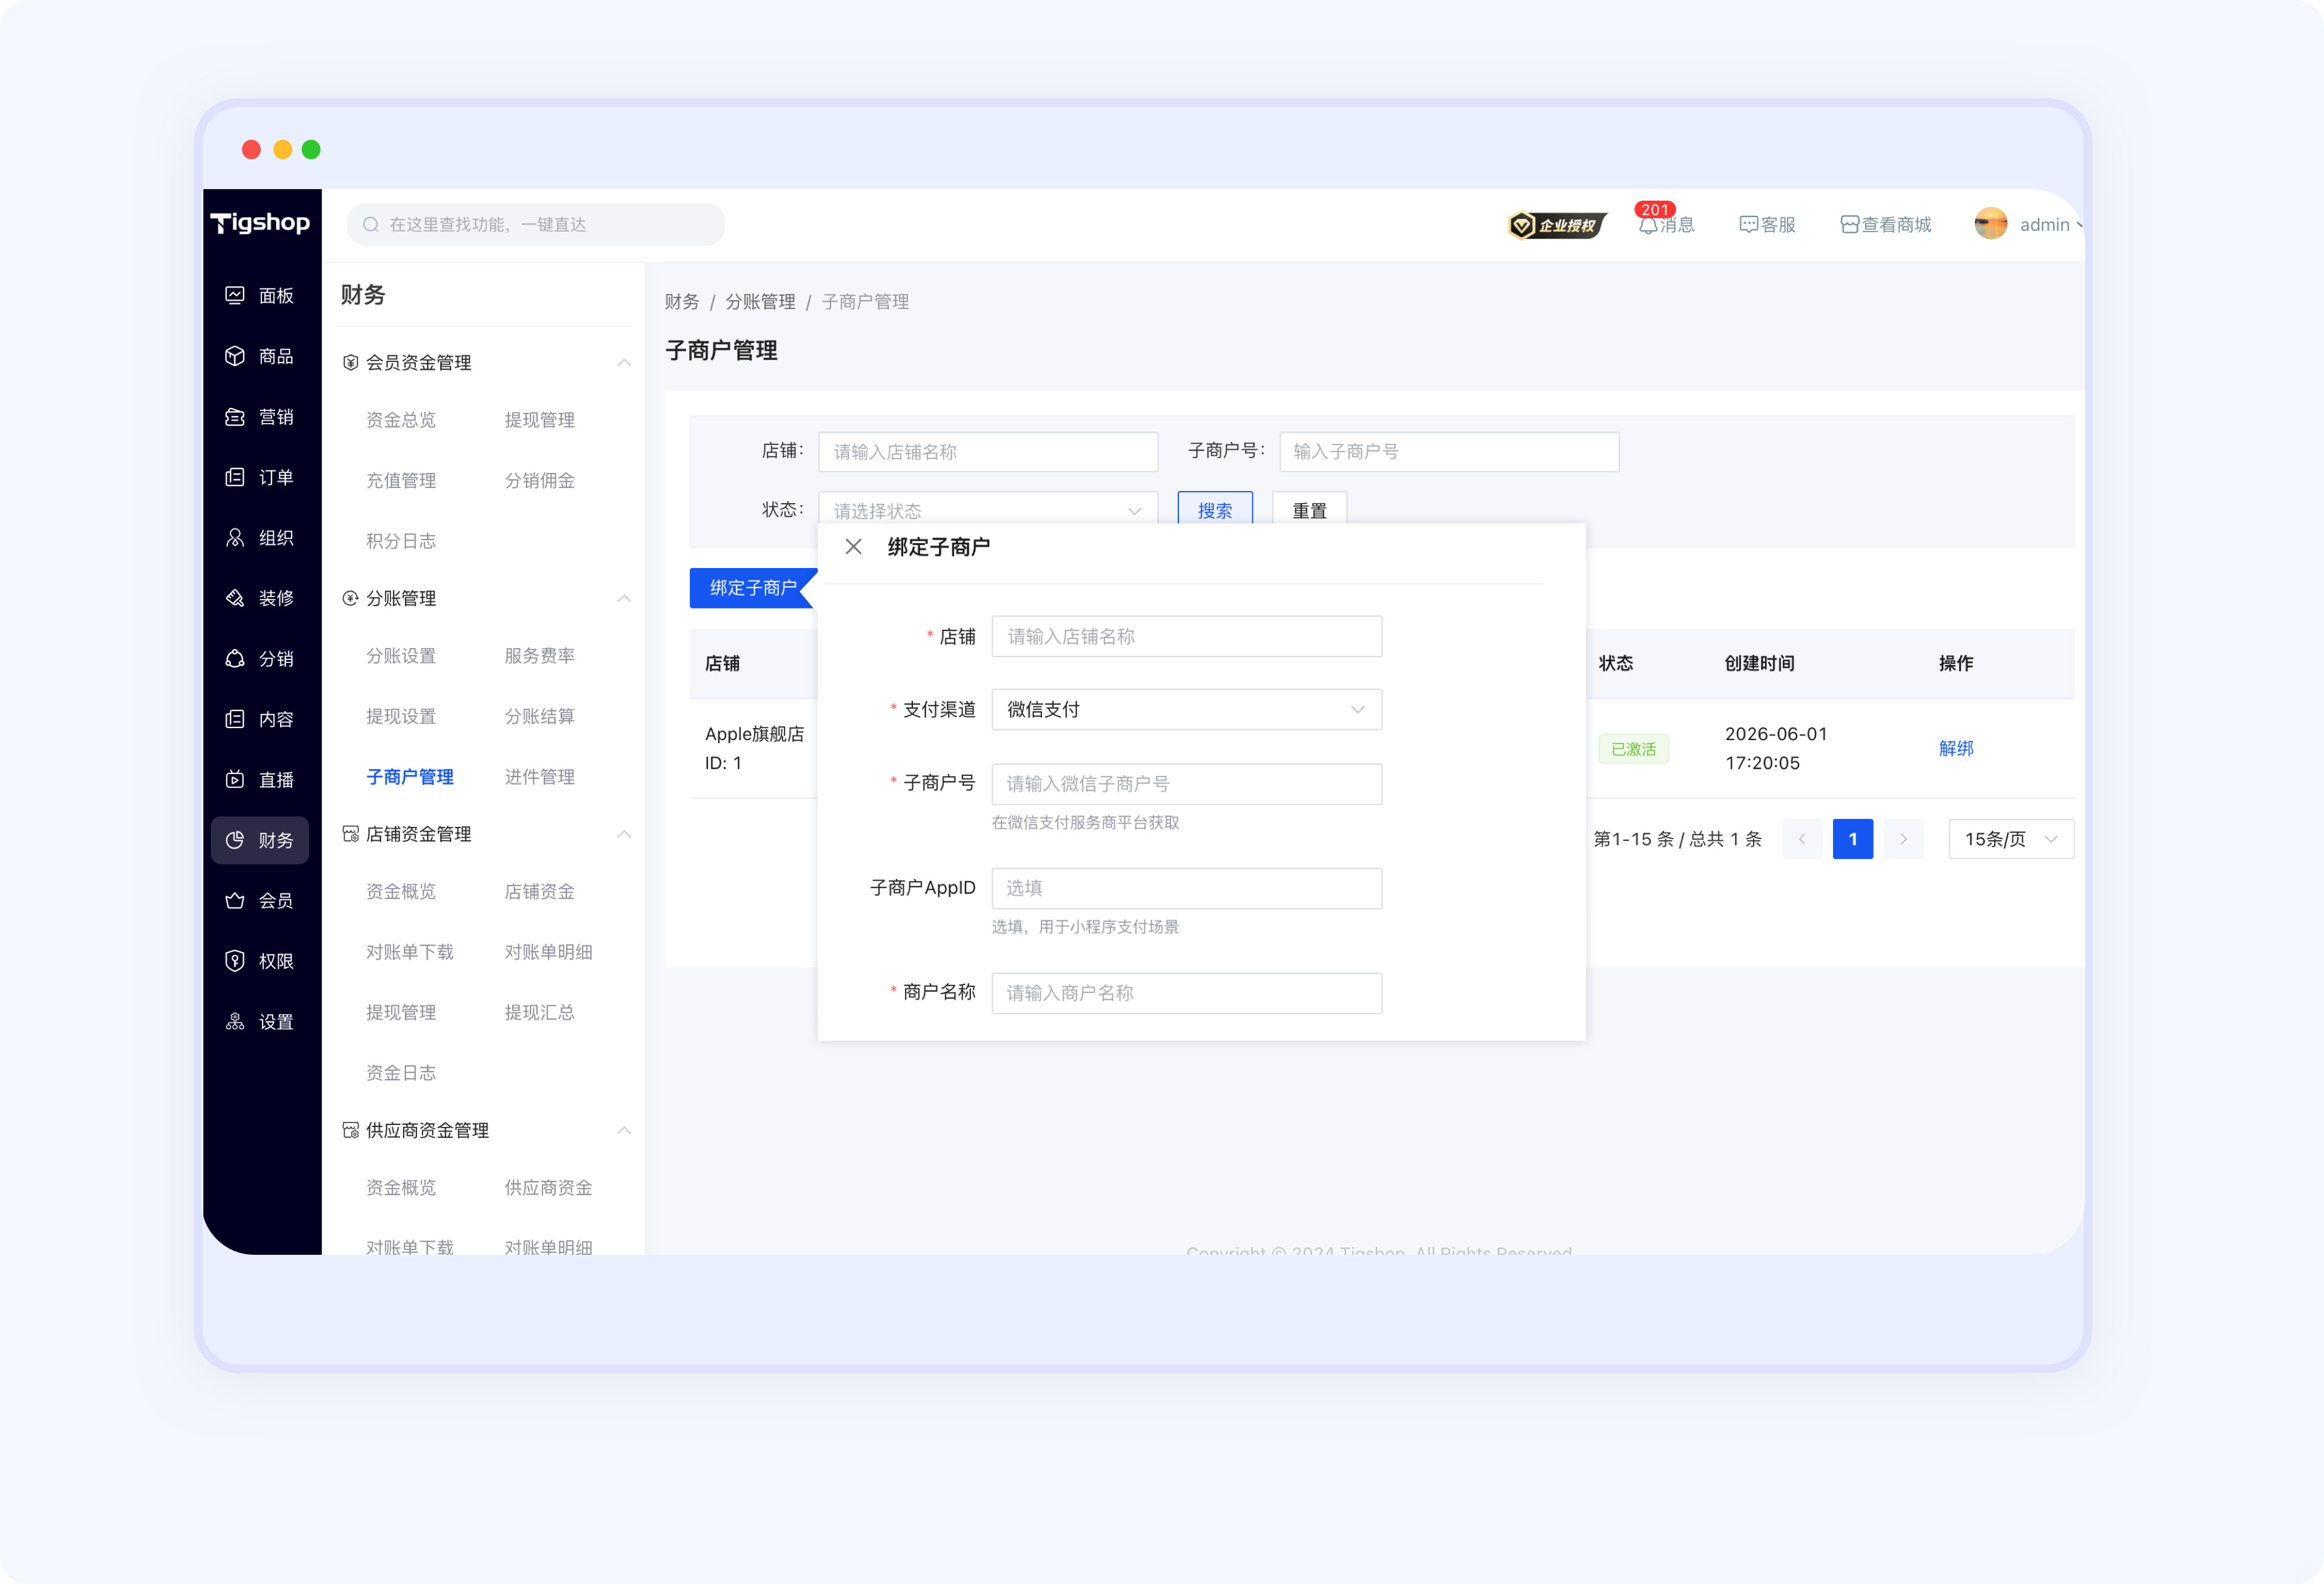Screen dimensions: 2324x1584
Task: Open the 直播 live broadcast icon
Action: 235,779
